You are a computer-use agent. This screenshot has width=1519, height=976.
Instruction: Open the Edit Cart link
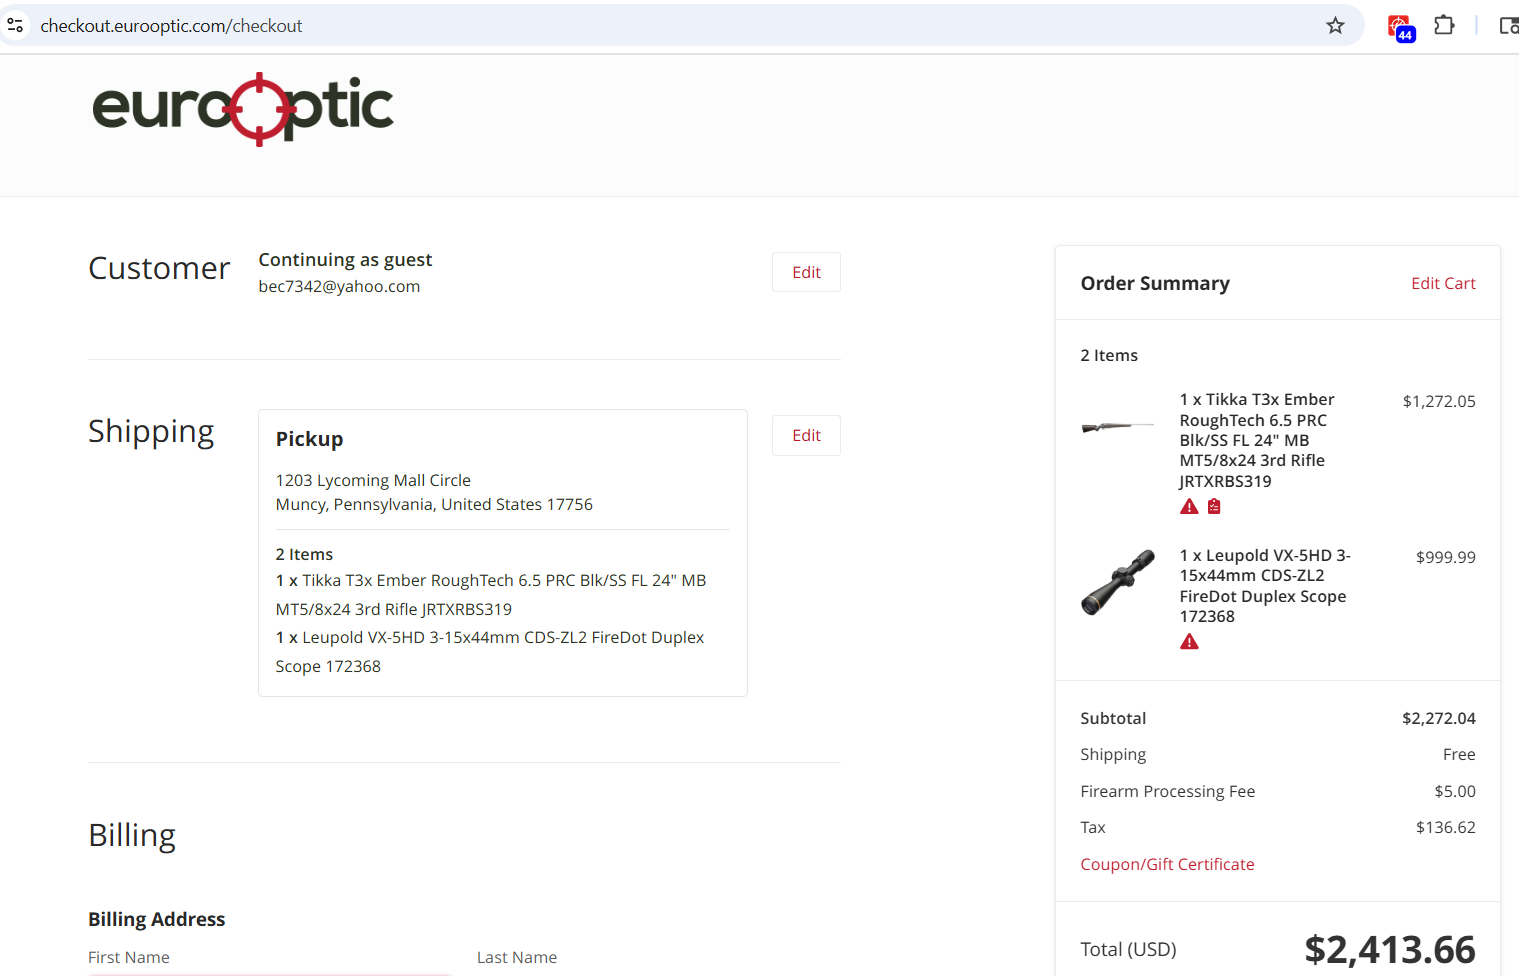(x=1443, y=283)
